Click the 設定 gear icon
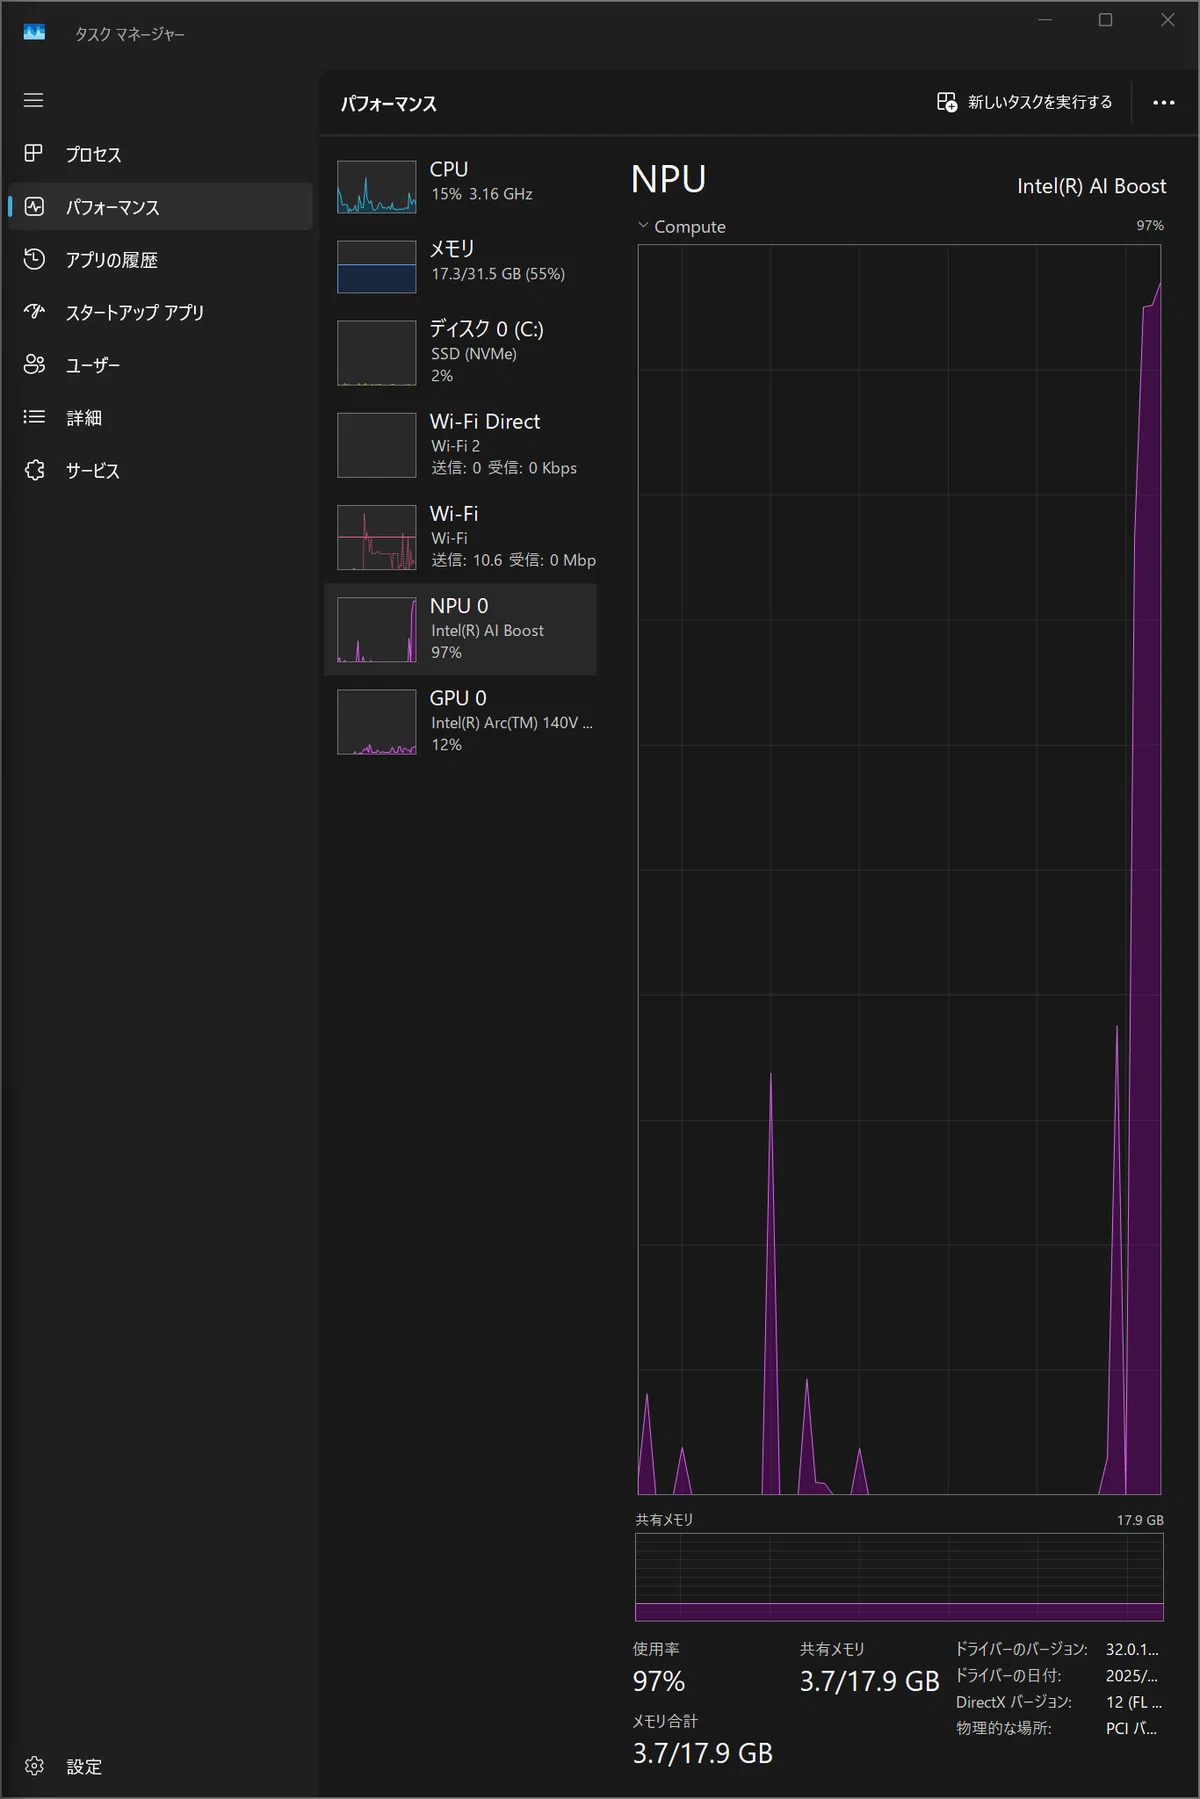 [34, 1766]
